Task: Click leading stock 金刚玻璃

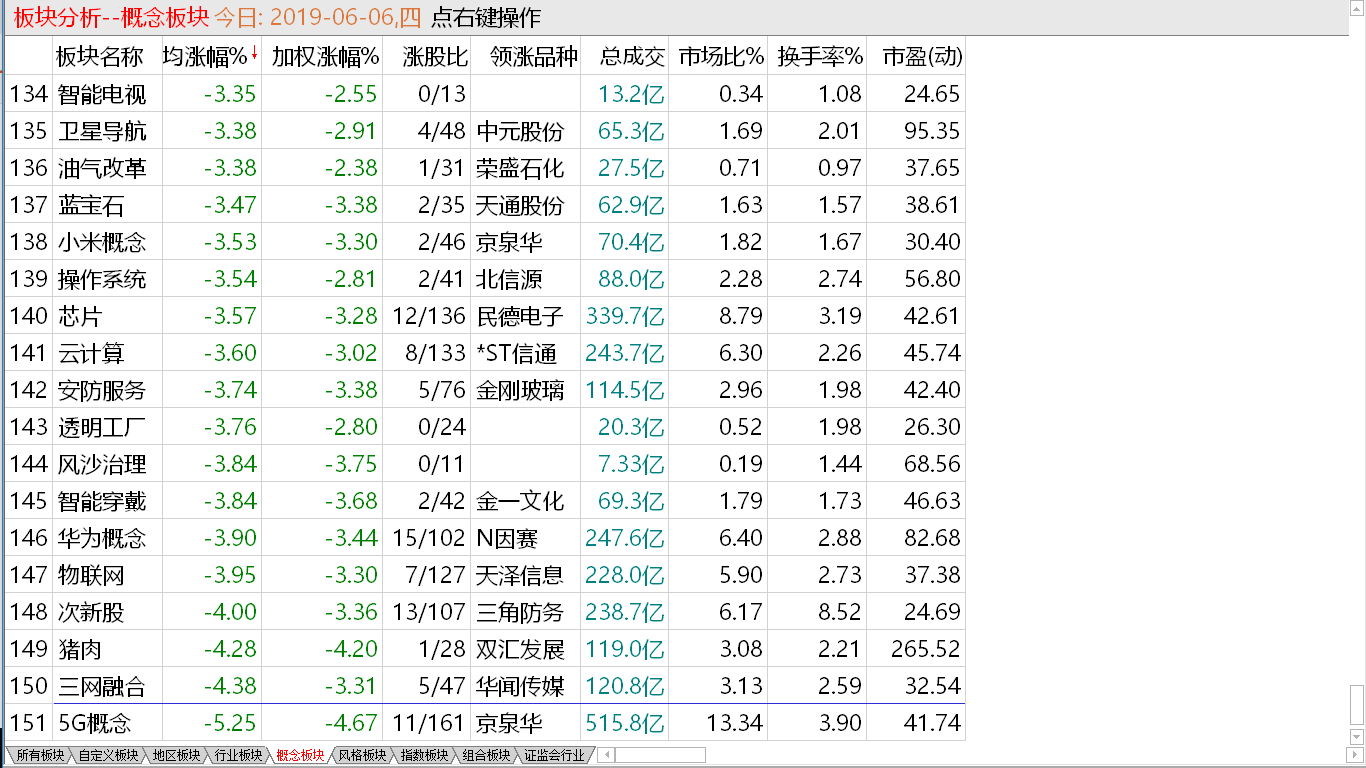Action: coord(520,390)
